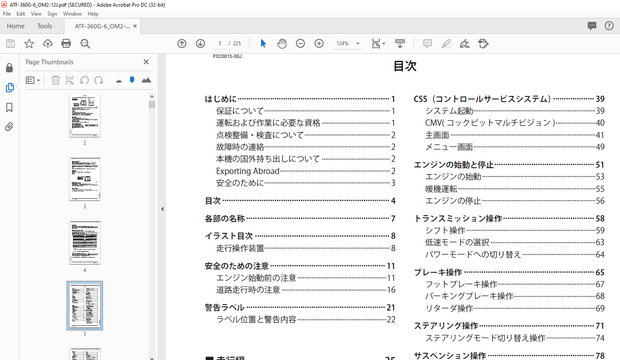
Task: Click the 'はじめに' contents entry
Action: point(220,99)
